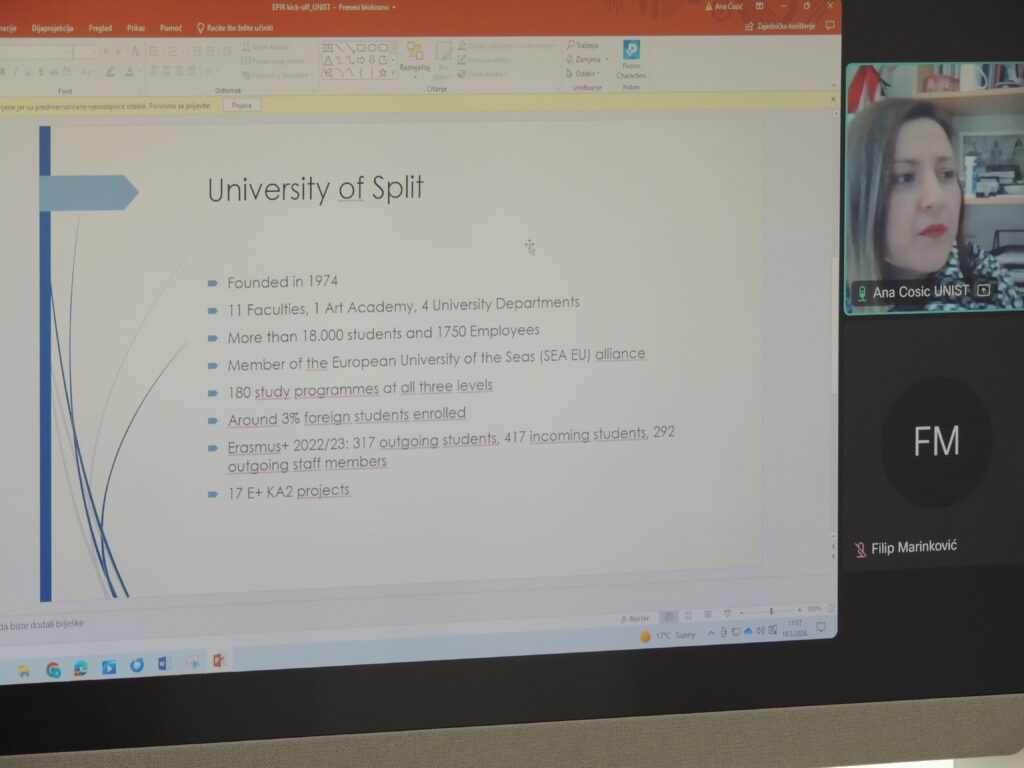Open the Pregled ribbon tab
The image size is (1024, 768).
click(x=100, y=28)
